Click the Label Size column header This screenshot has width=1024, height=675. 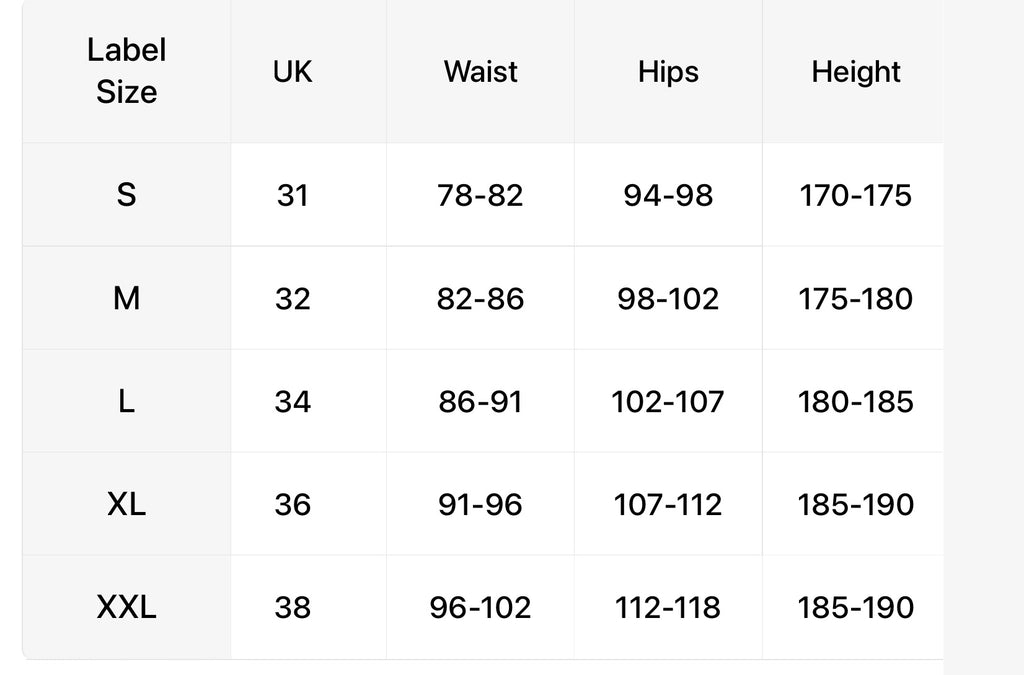pos(127,71)
